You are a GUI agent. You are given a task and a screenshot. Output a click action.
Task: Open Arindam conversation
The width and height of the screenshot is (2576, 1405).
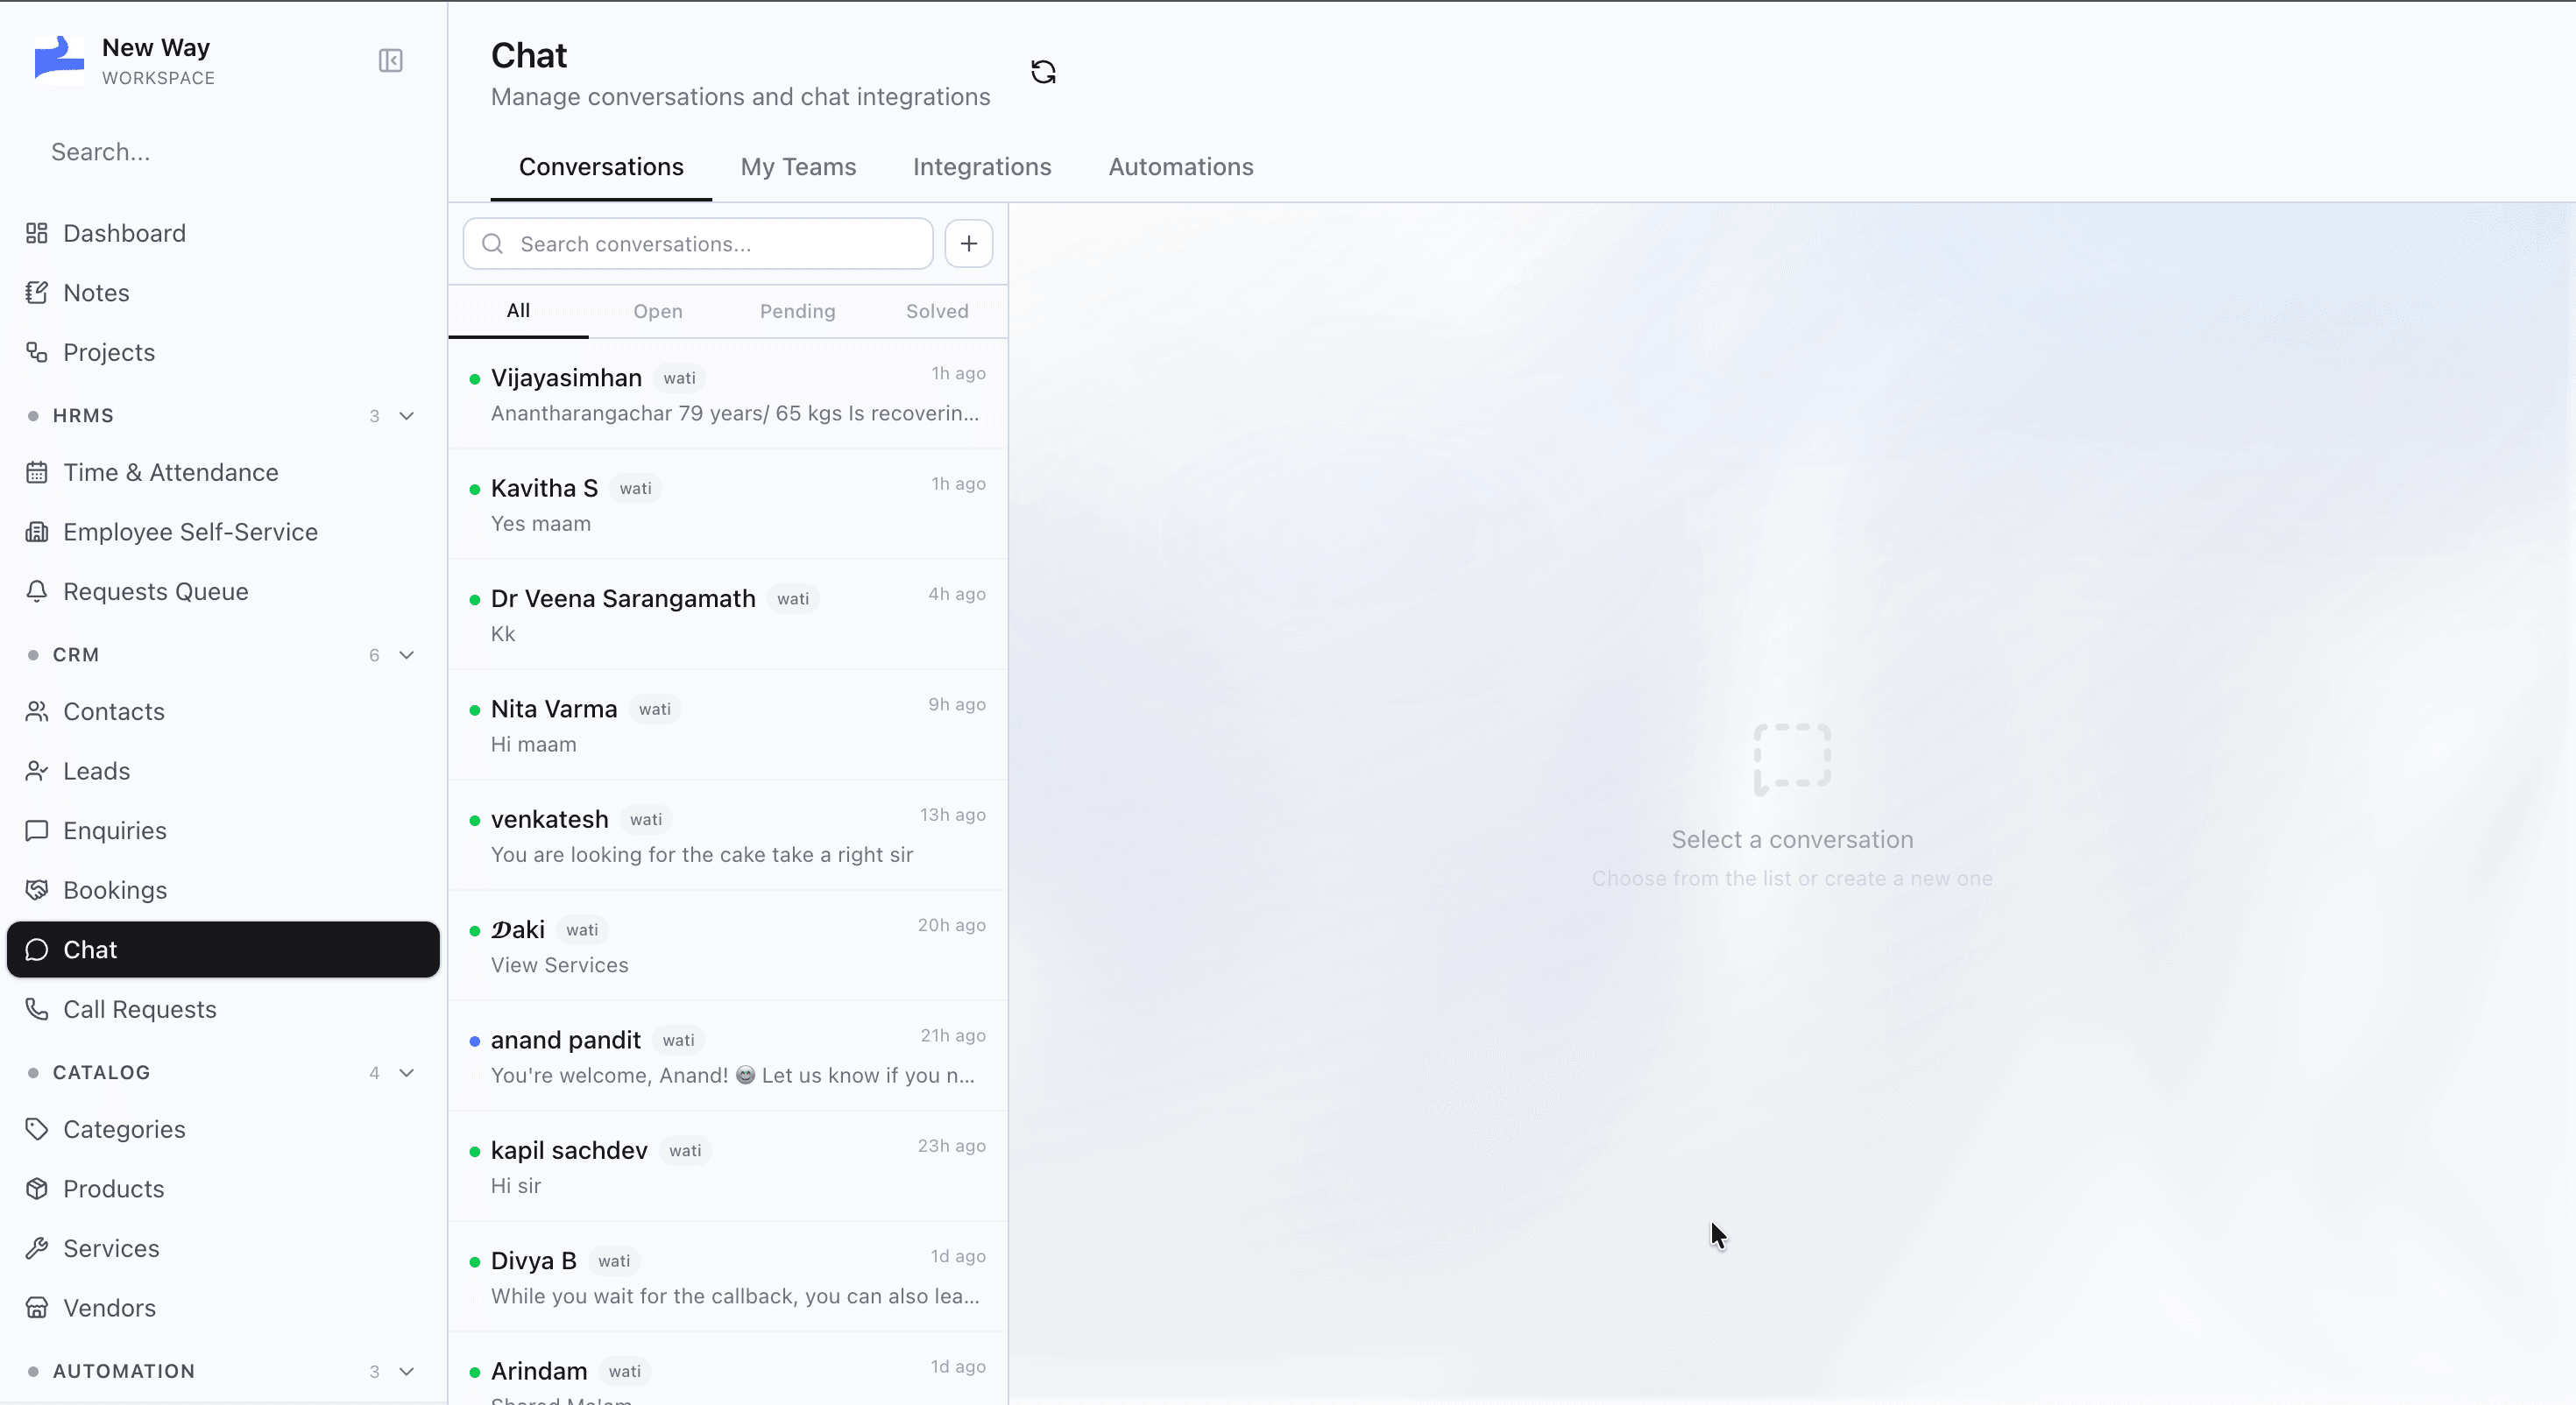[x=728, y=1369]
